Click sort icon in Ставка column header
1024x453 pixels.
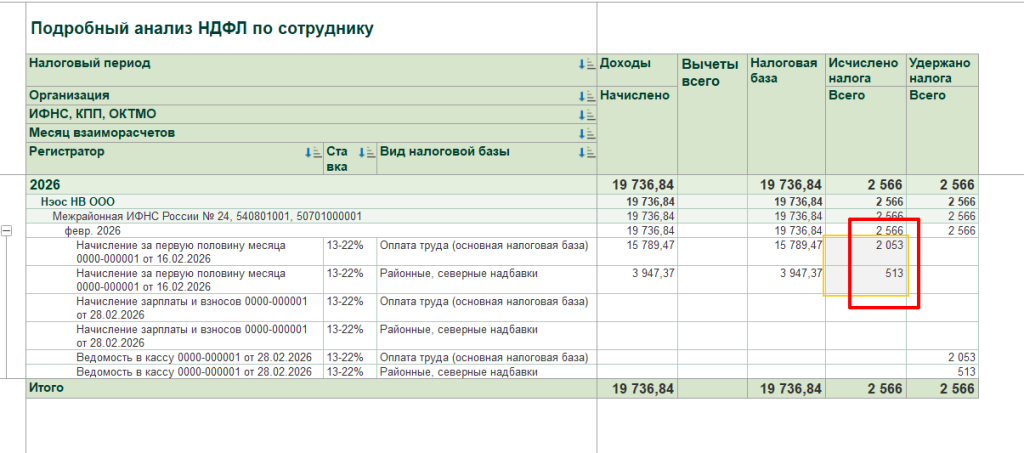coord(366,152)
